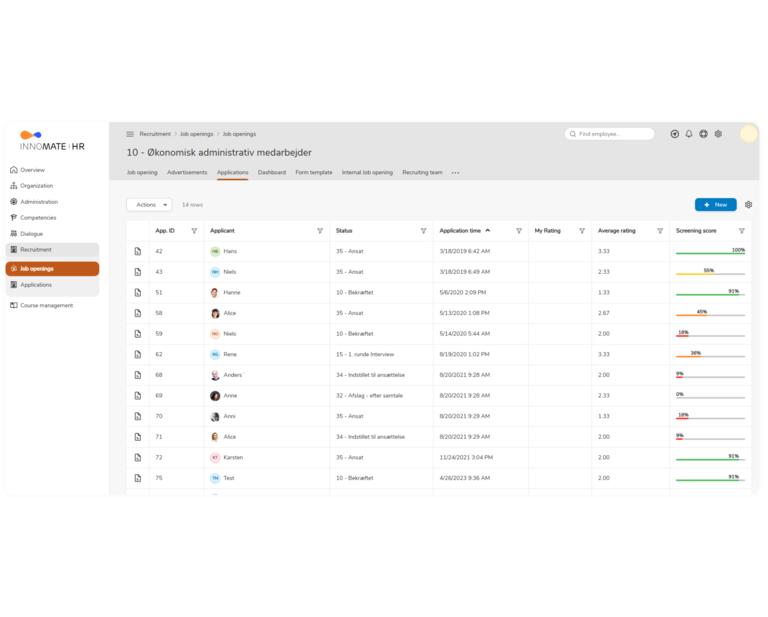Go to Course management in the sidebar
The image size is (768, 617).
click(x=46, y=305)
